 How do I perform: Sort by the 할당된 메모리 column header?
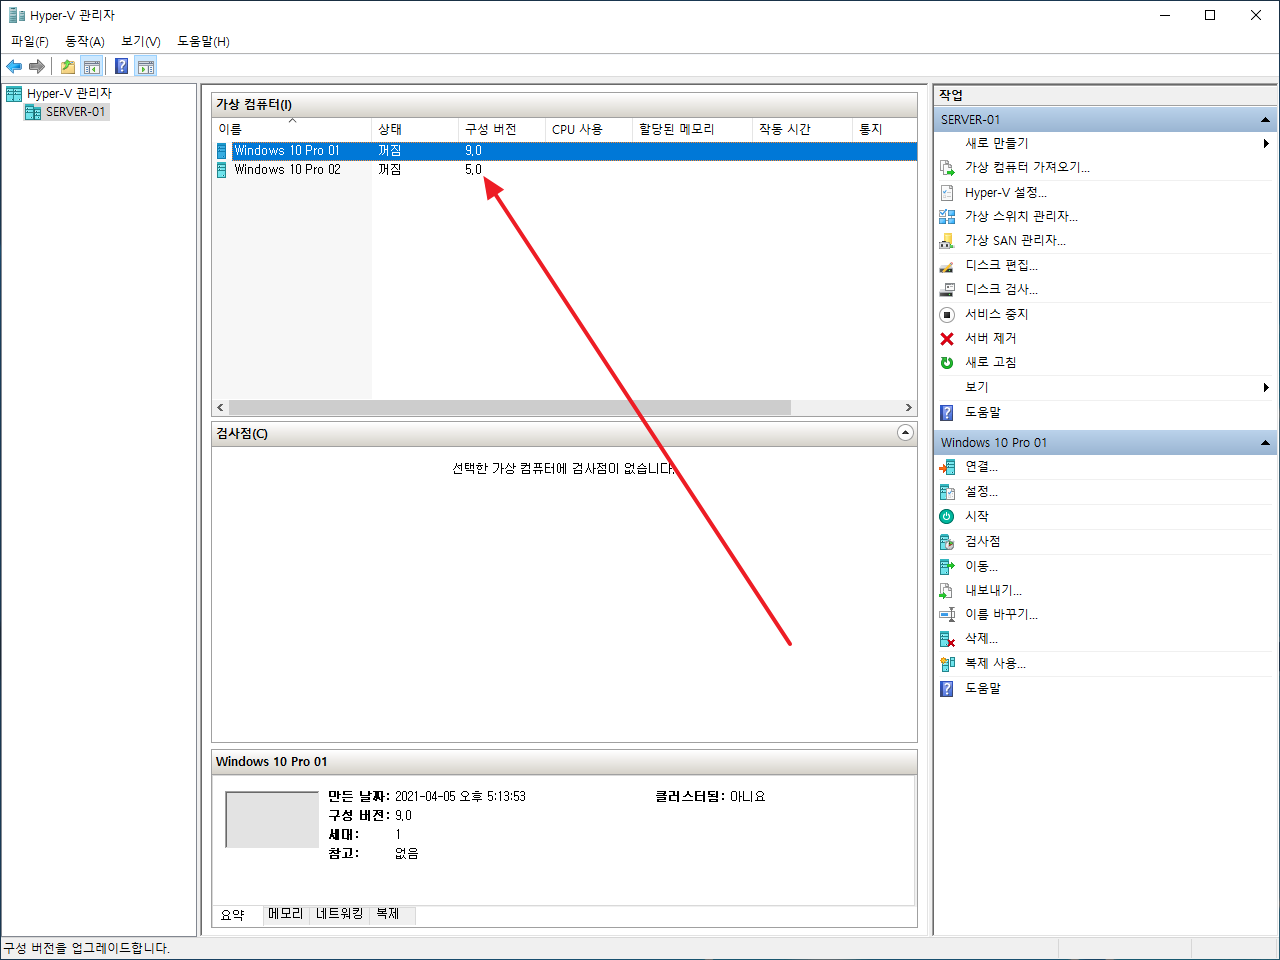(693, 129)
